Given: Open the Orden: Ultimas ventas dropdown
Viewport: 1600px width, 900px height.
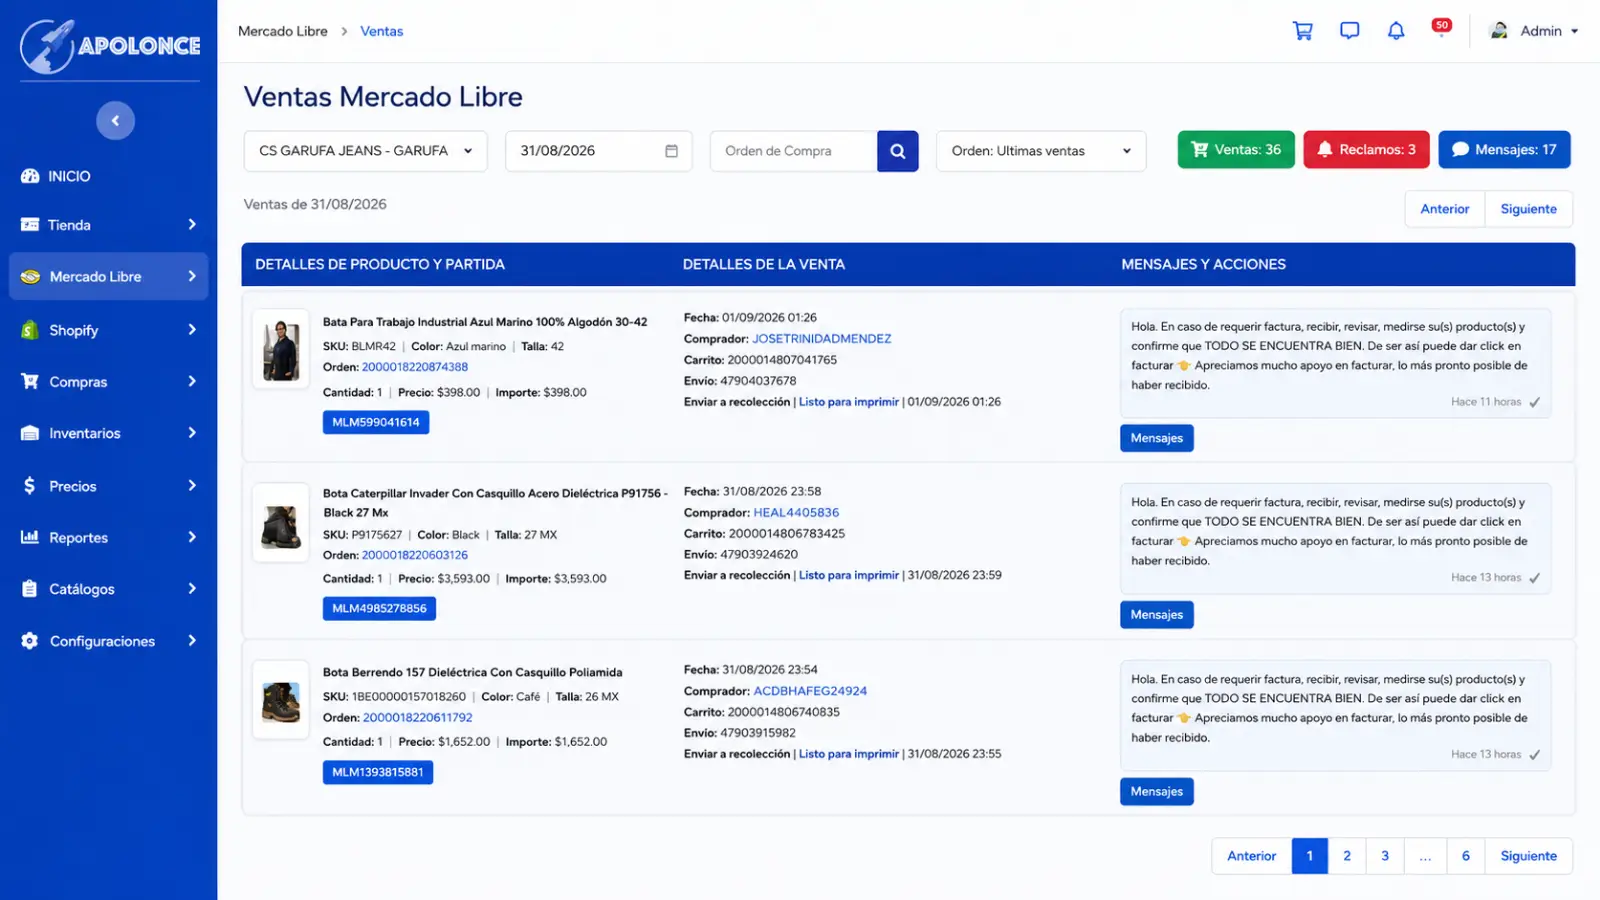Looking at the screenshot, I should 1041,151.
